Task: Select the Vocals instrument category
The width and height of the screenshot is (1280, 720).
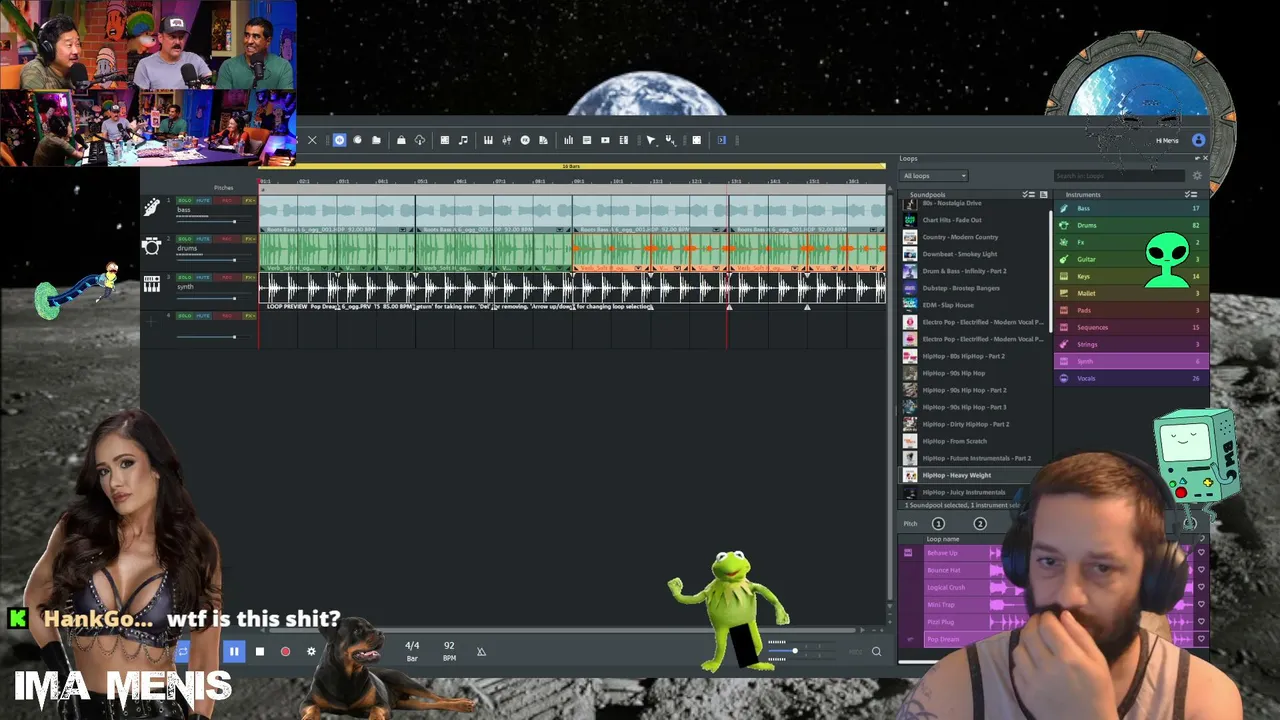Action: click(x=1131, y=378)
